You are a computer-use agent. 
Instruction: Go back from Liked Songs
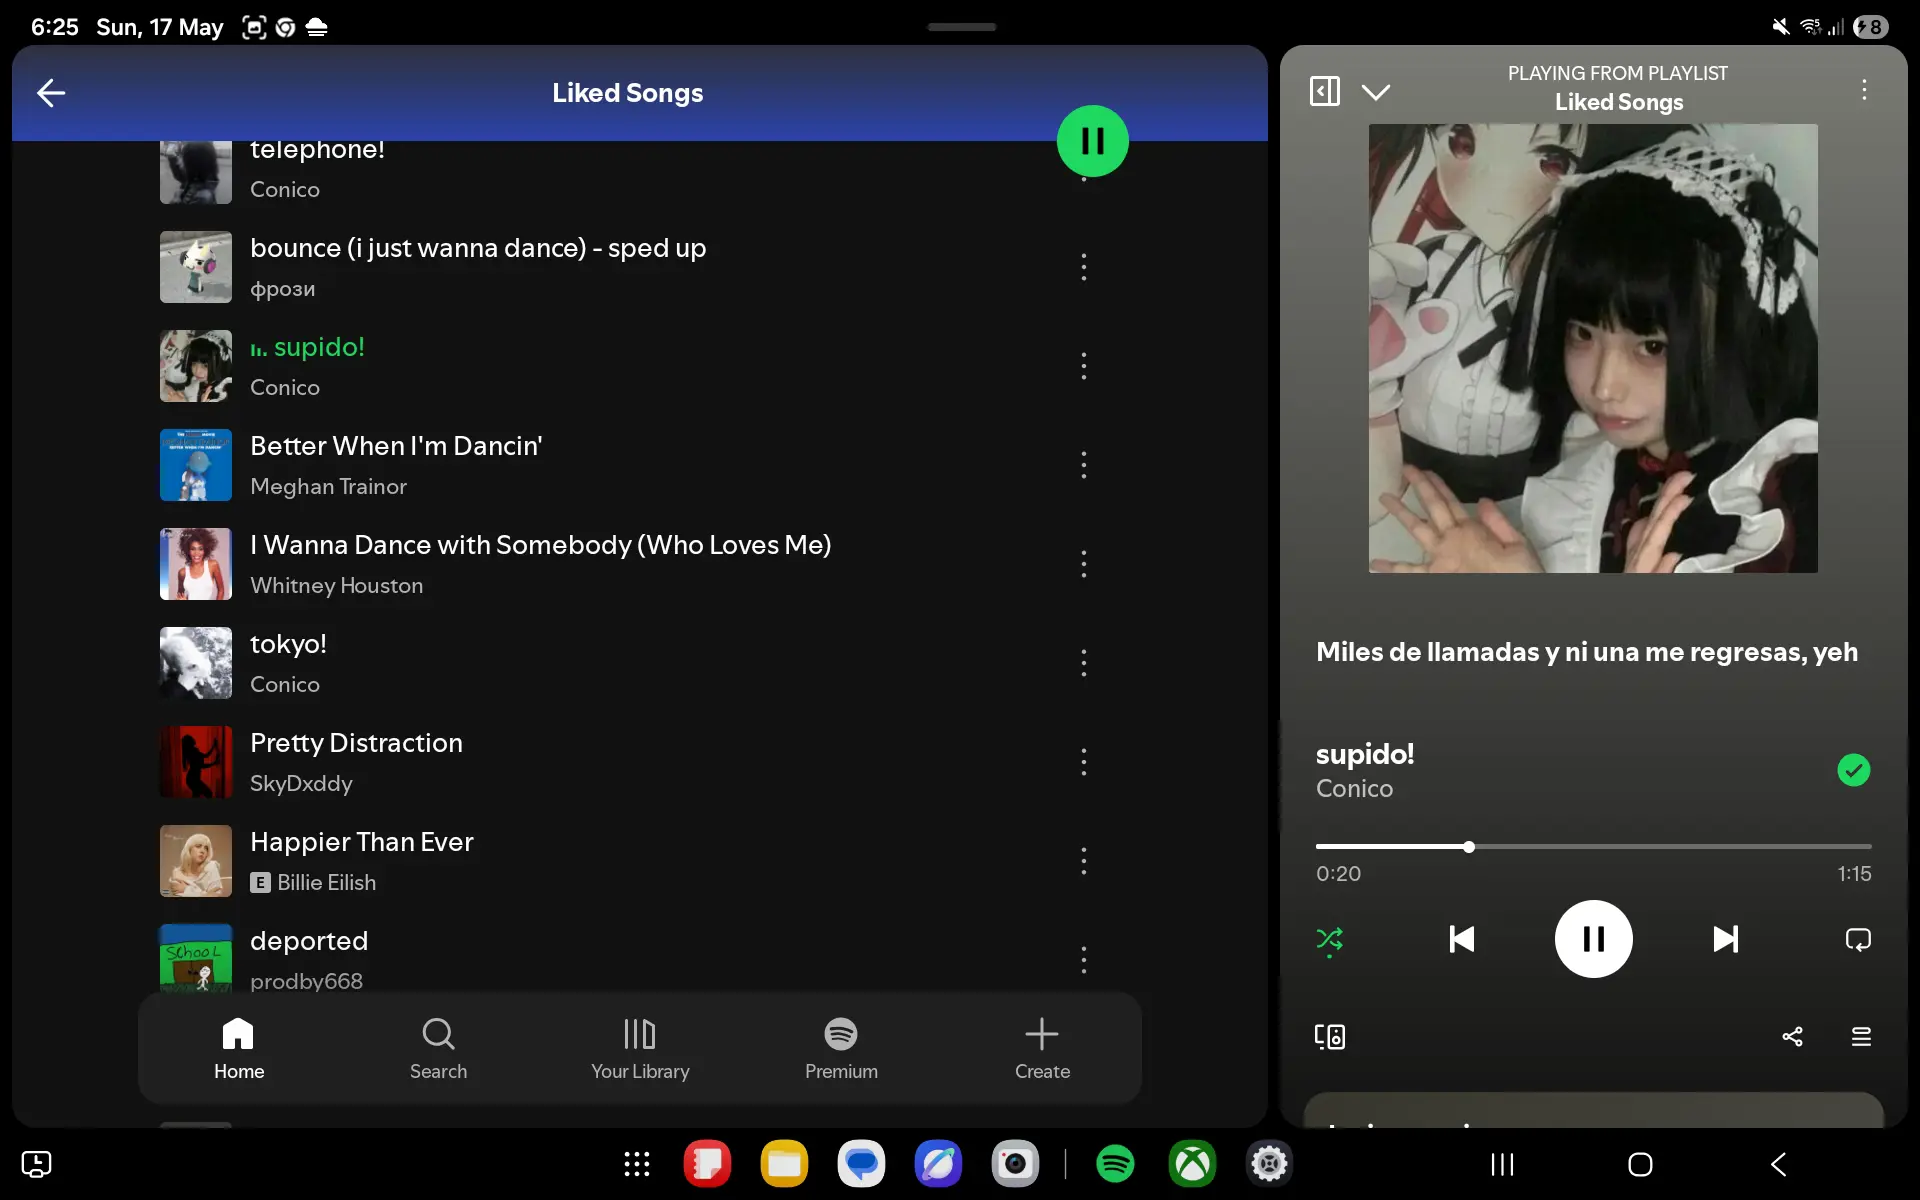51,93
